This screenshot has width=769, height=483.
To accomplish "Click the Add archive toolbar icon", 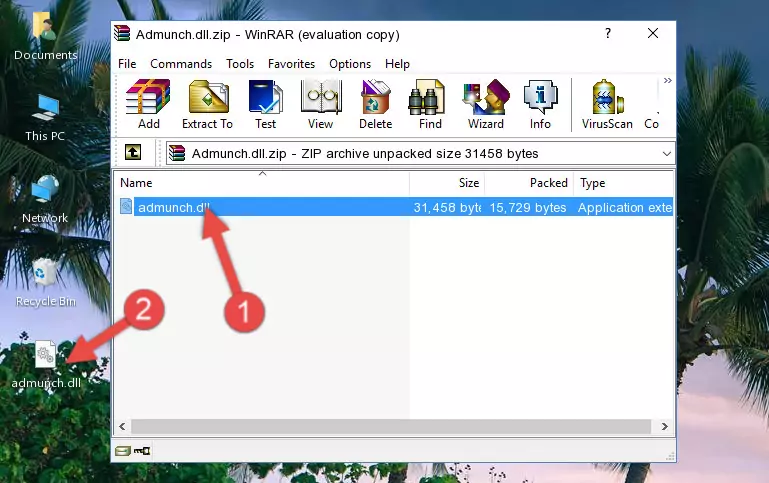I will point(148,104).
